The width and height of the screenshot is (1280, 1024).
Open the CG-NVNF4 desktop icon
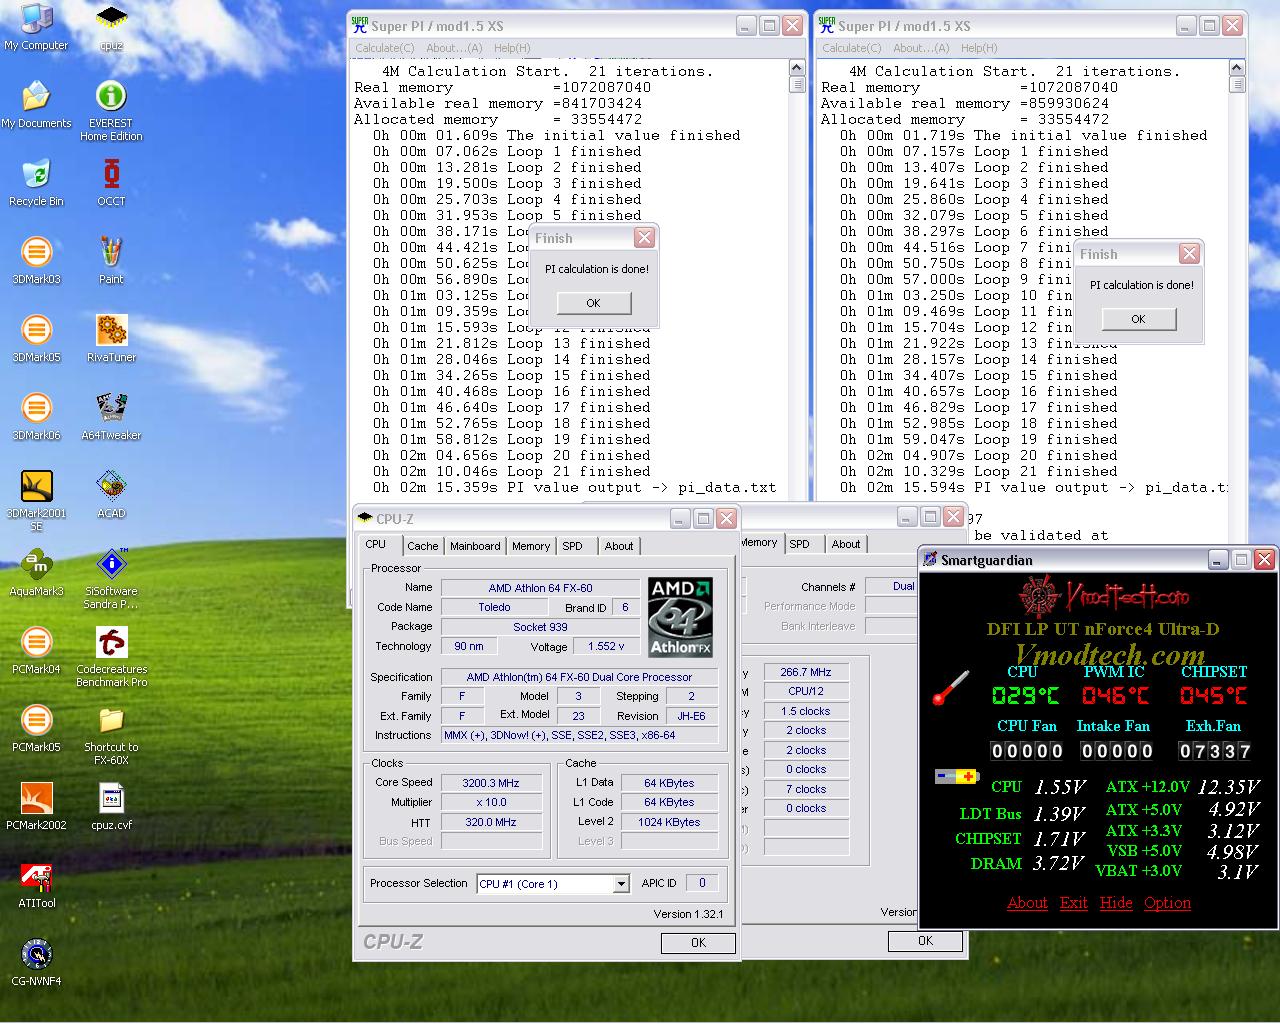coord(36,963)
